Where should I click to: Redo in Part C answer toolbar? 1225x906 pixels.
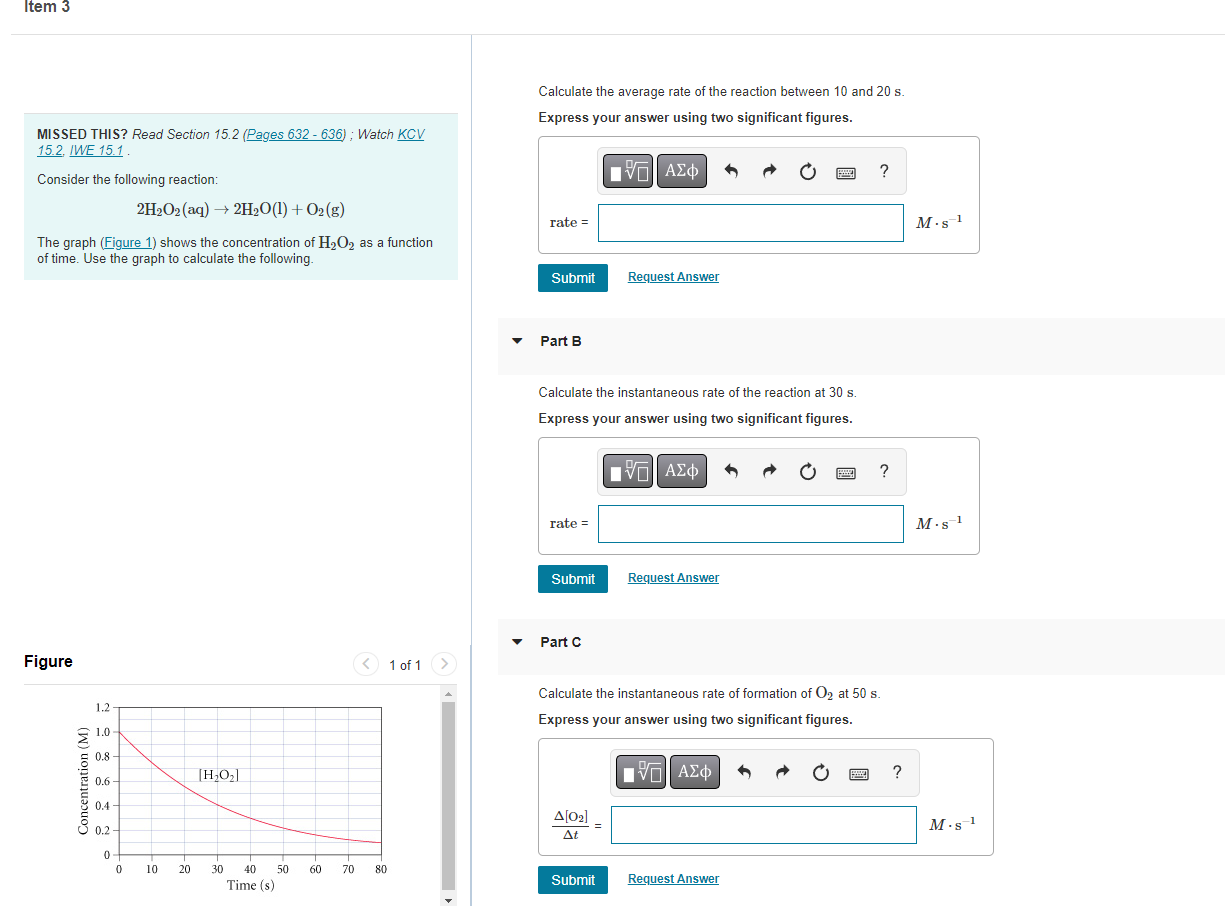pos(783,773)
